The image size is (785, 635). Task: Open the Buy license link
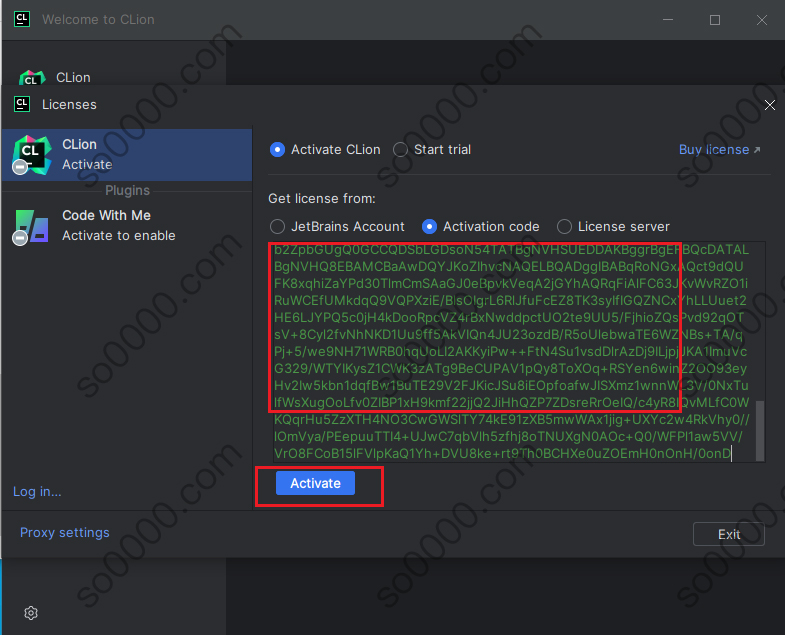point(719,149)
